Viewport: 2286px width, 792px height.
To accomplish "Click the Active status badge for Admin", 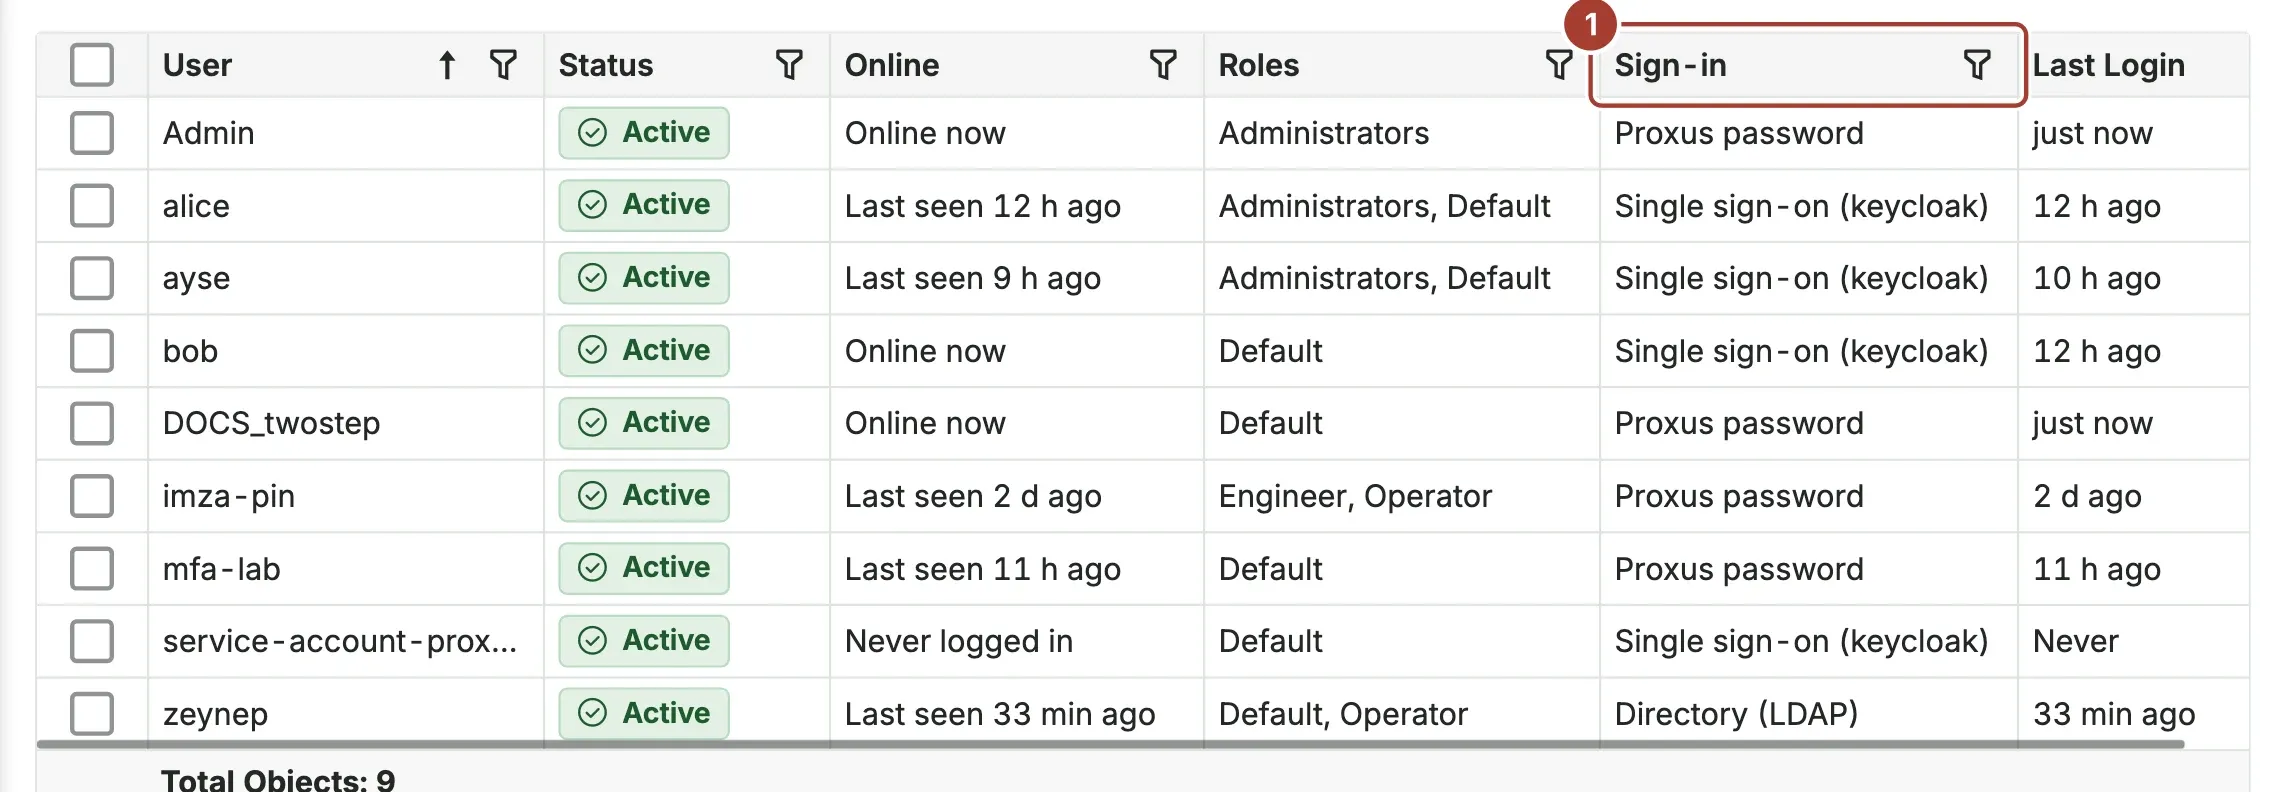I will pyautogui.click(x=644, y=133).
